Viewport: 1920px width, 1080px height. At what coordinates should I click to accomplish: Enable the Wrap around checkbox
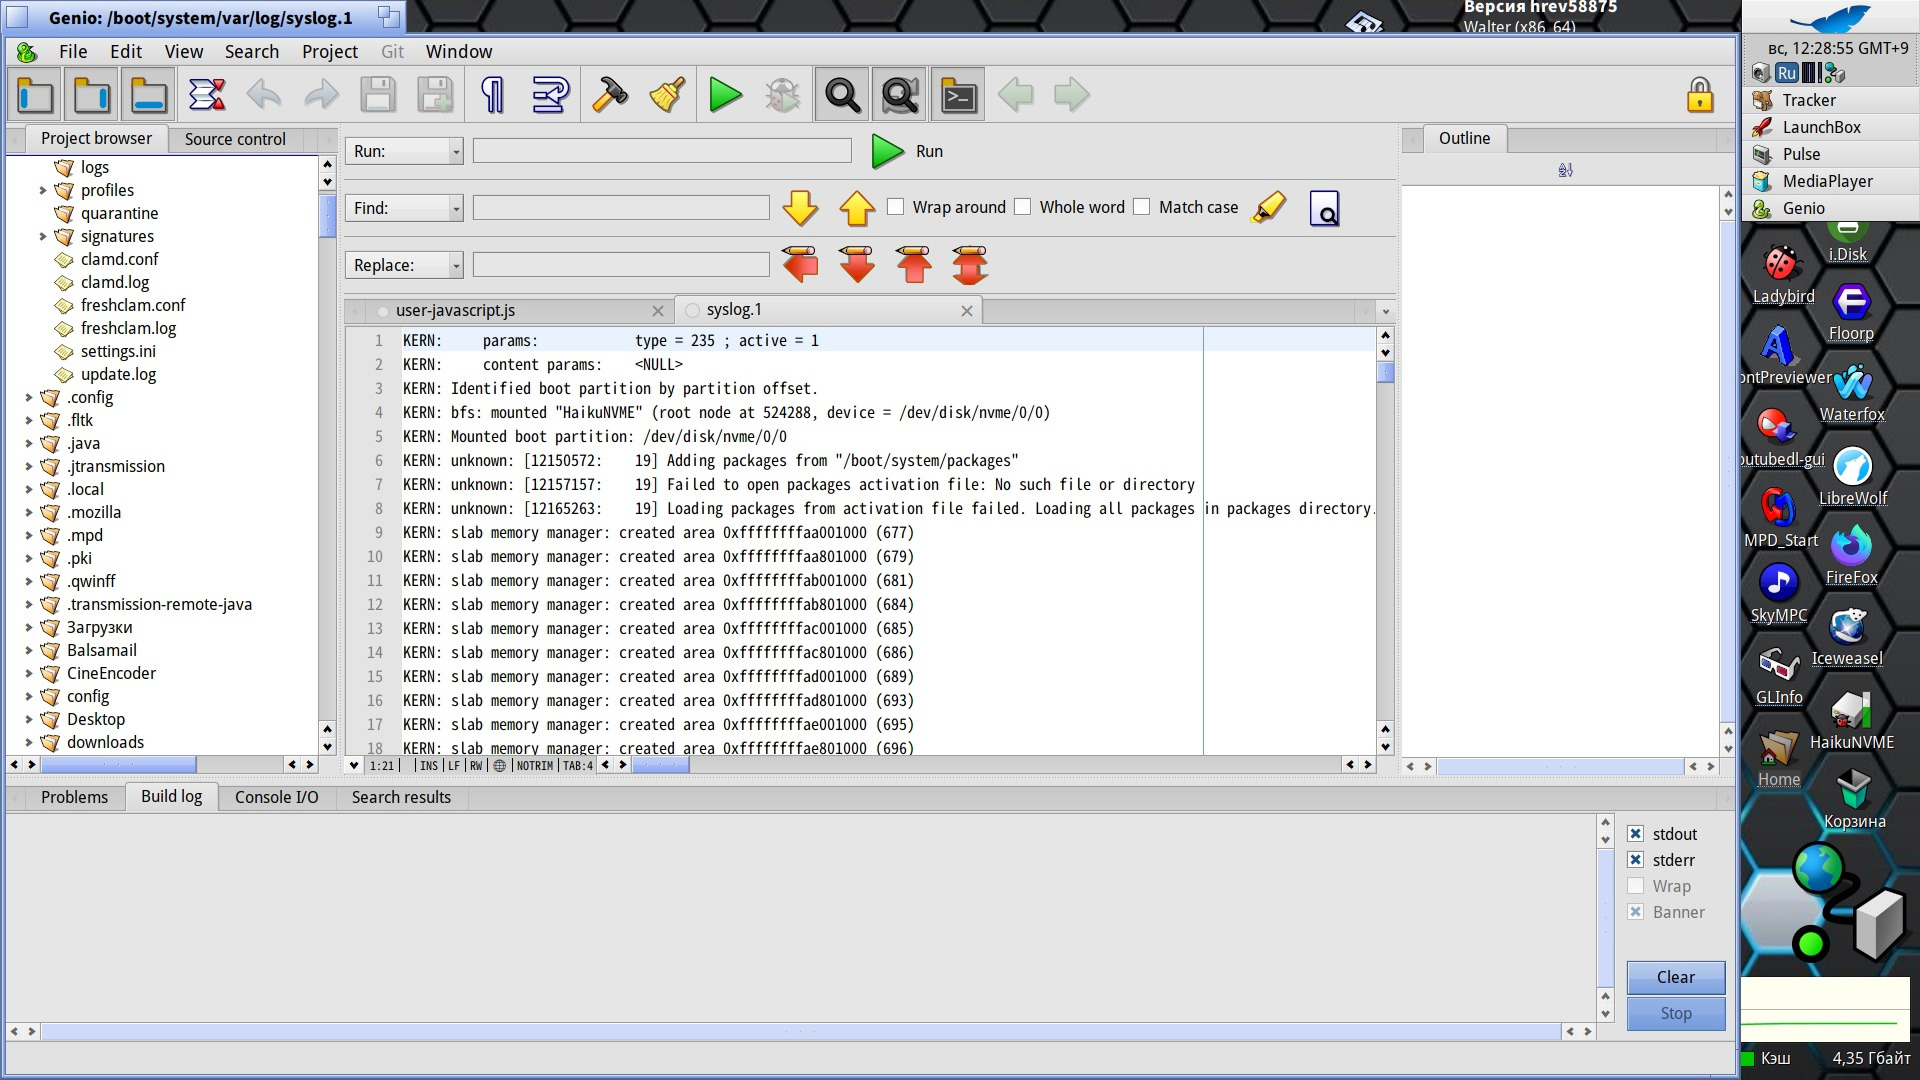click(x=896, y=207)
